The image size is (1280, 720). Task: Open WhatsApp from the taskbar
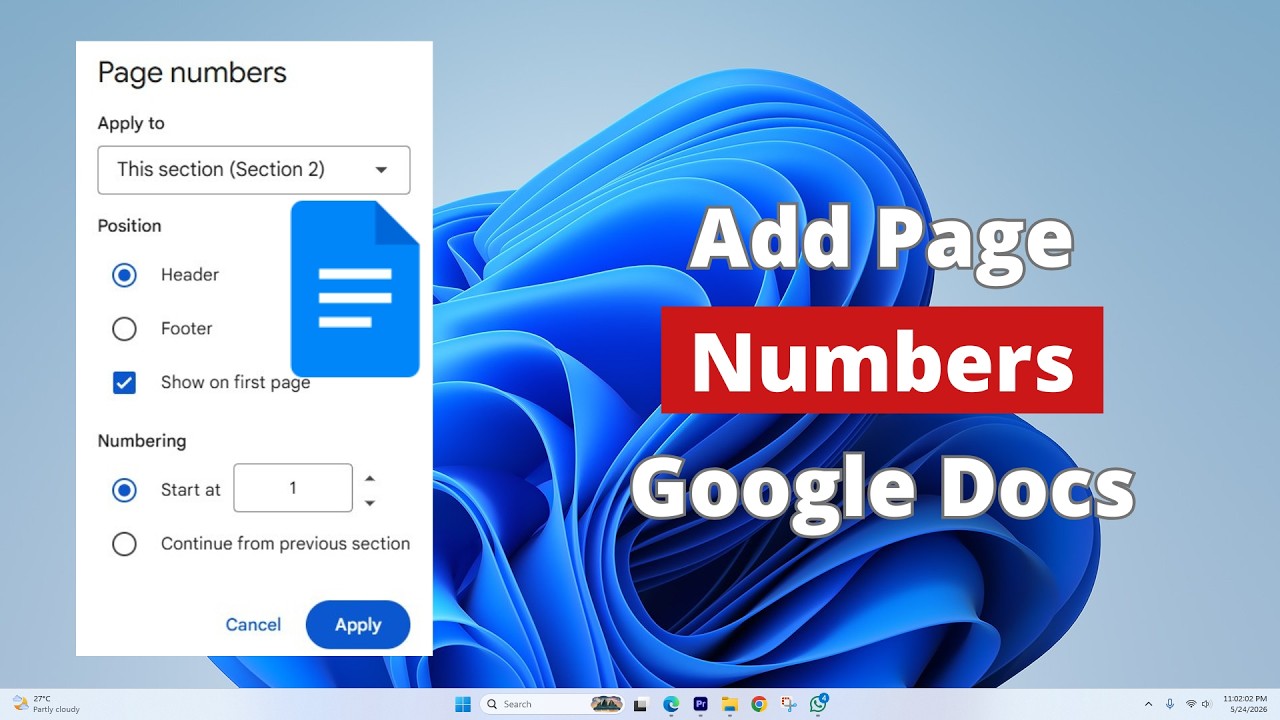(x=818, y=704)
